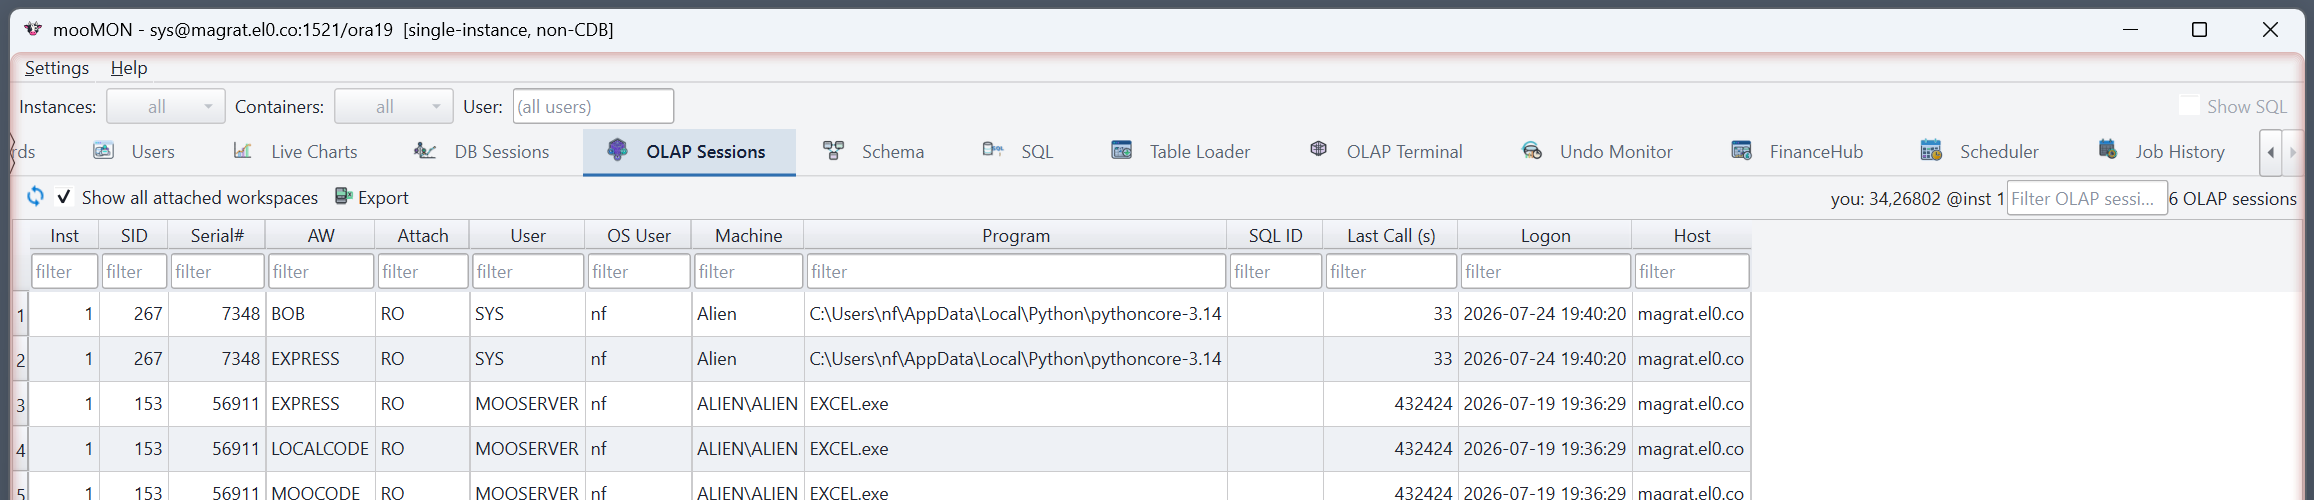
Task: Click the BOB workspace cell
Action: (x=321, y=314)
